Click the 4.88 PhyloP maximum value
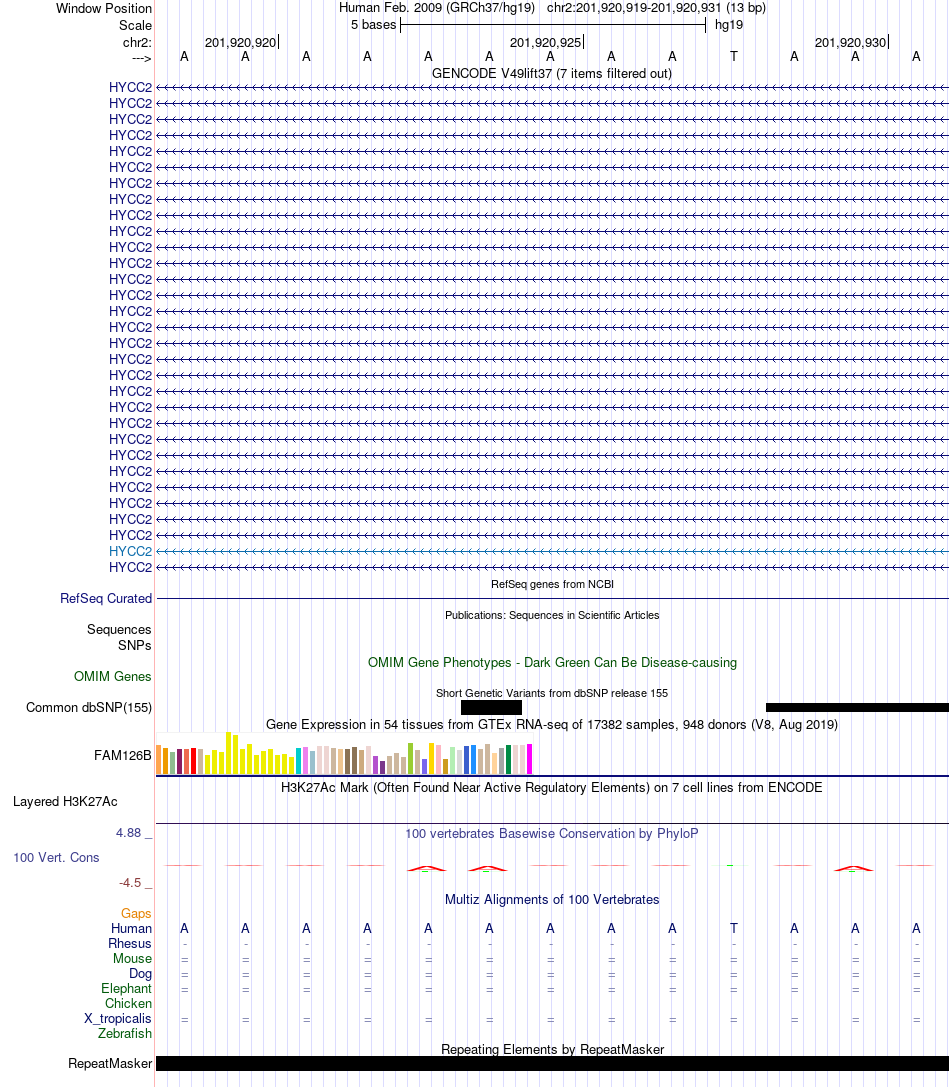The image size is (950, 1087). pos(128,833)
